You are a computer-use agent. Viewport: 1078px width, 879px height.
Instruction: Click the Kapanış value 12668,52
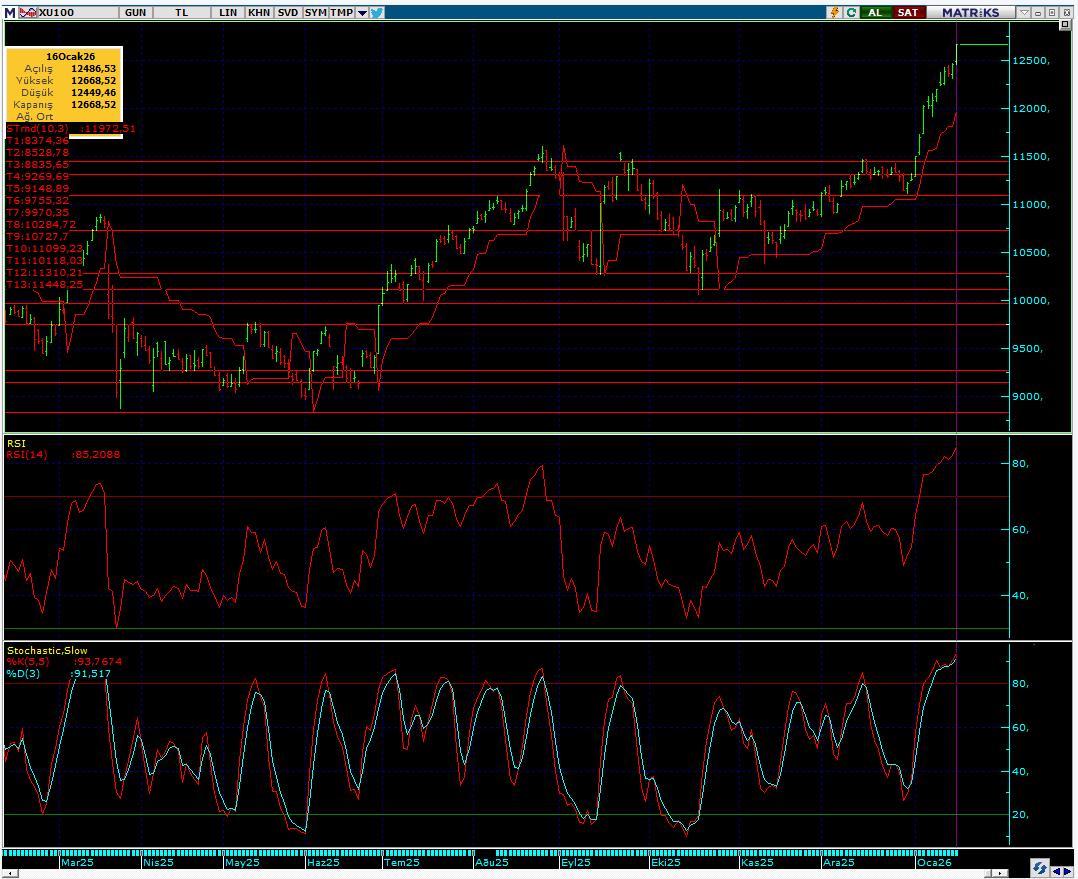94,104
